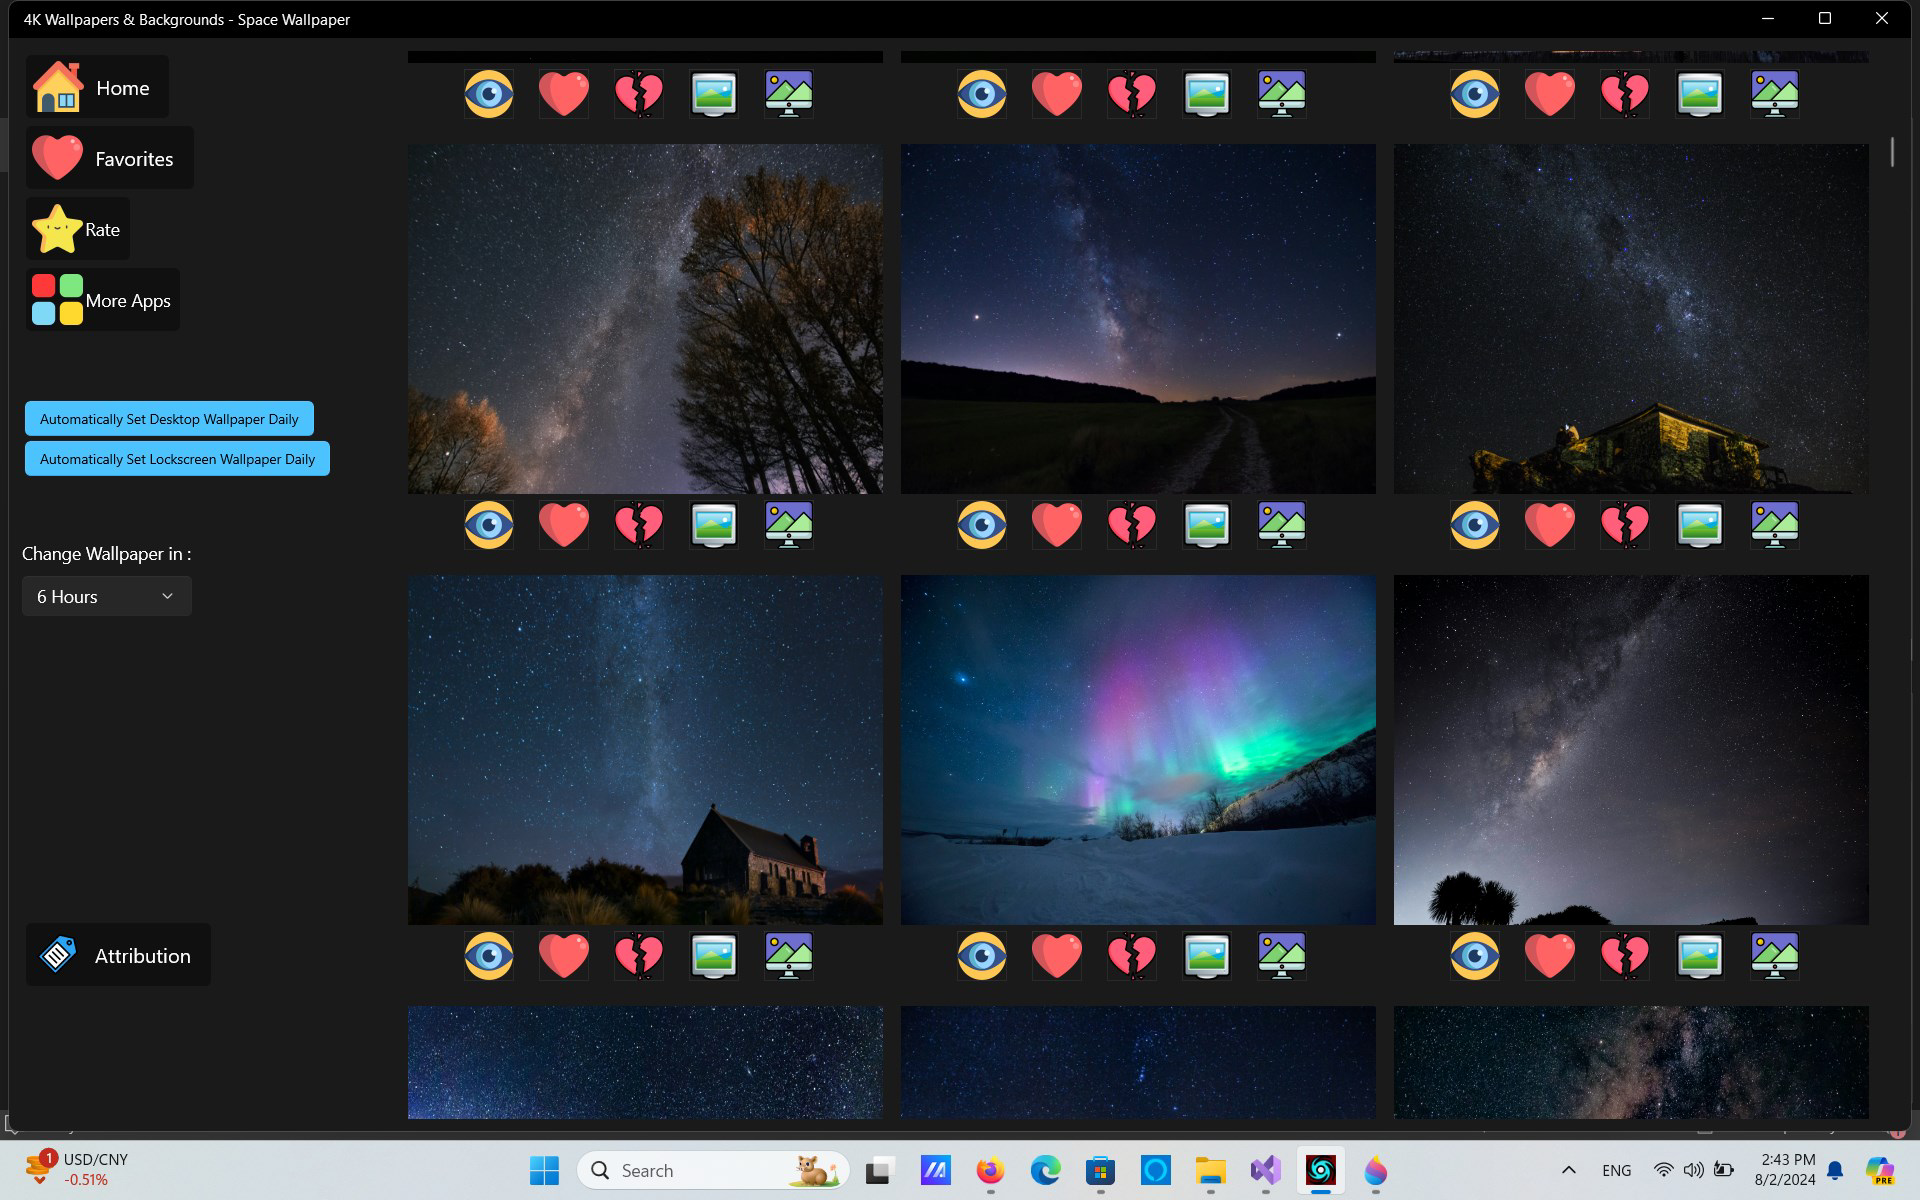Open thumbnail of church under starry sky

tap(645, 750)
